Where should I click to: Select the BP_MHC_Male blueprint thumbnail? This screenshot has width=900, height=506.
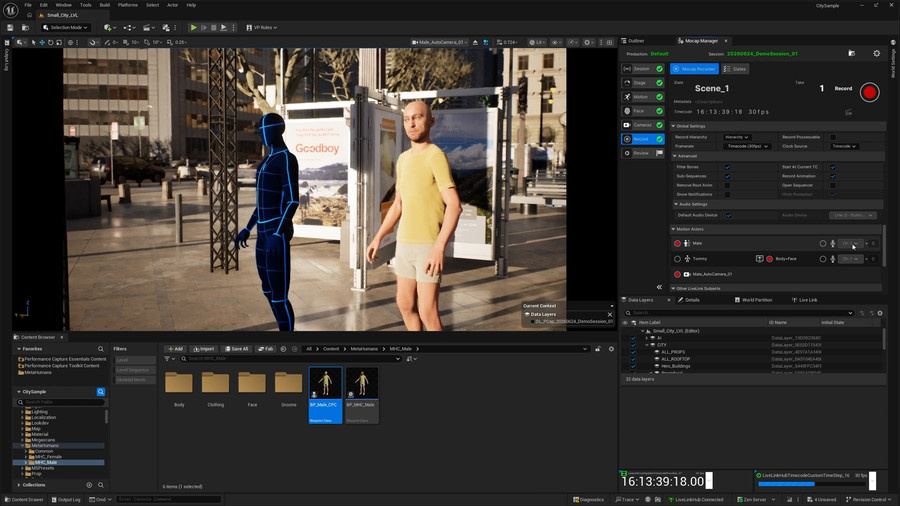point(362,395)
